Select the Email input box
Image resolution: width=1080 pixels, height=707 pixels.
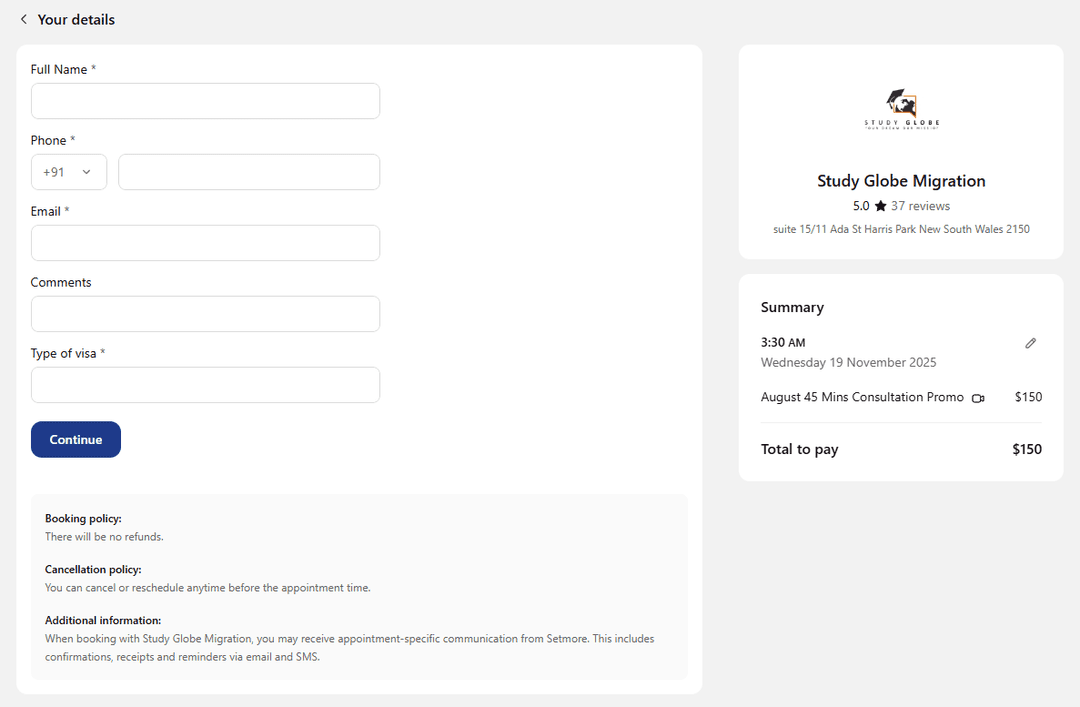point(205,243)
